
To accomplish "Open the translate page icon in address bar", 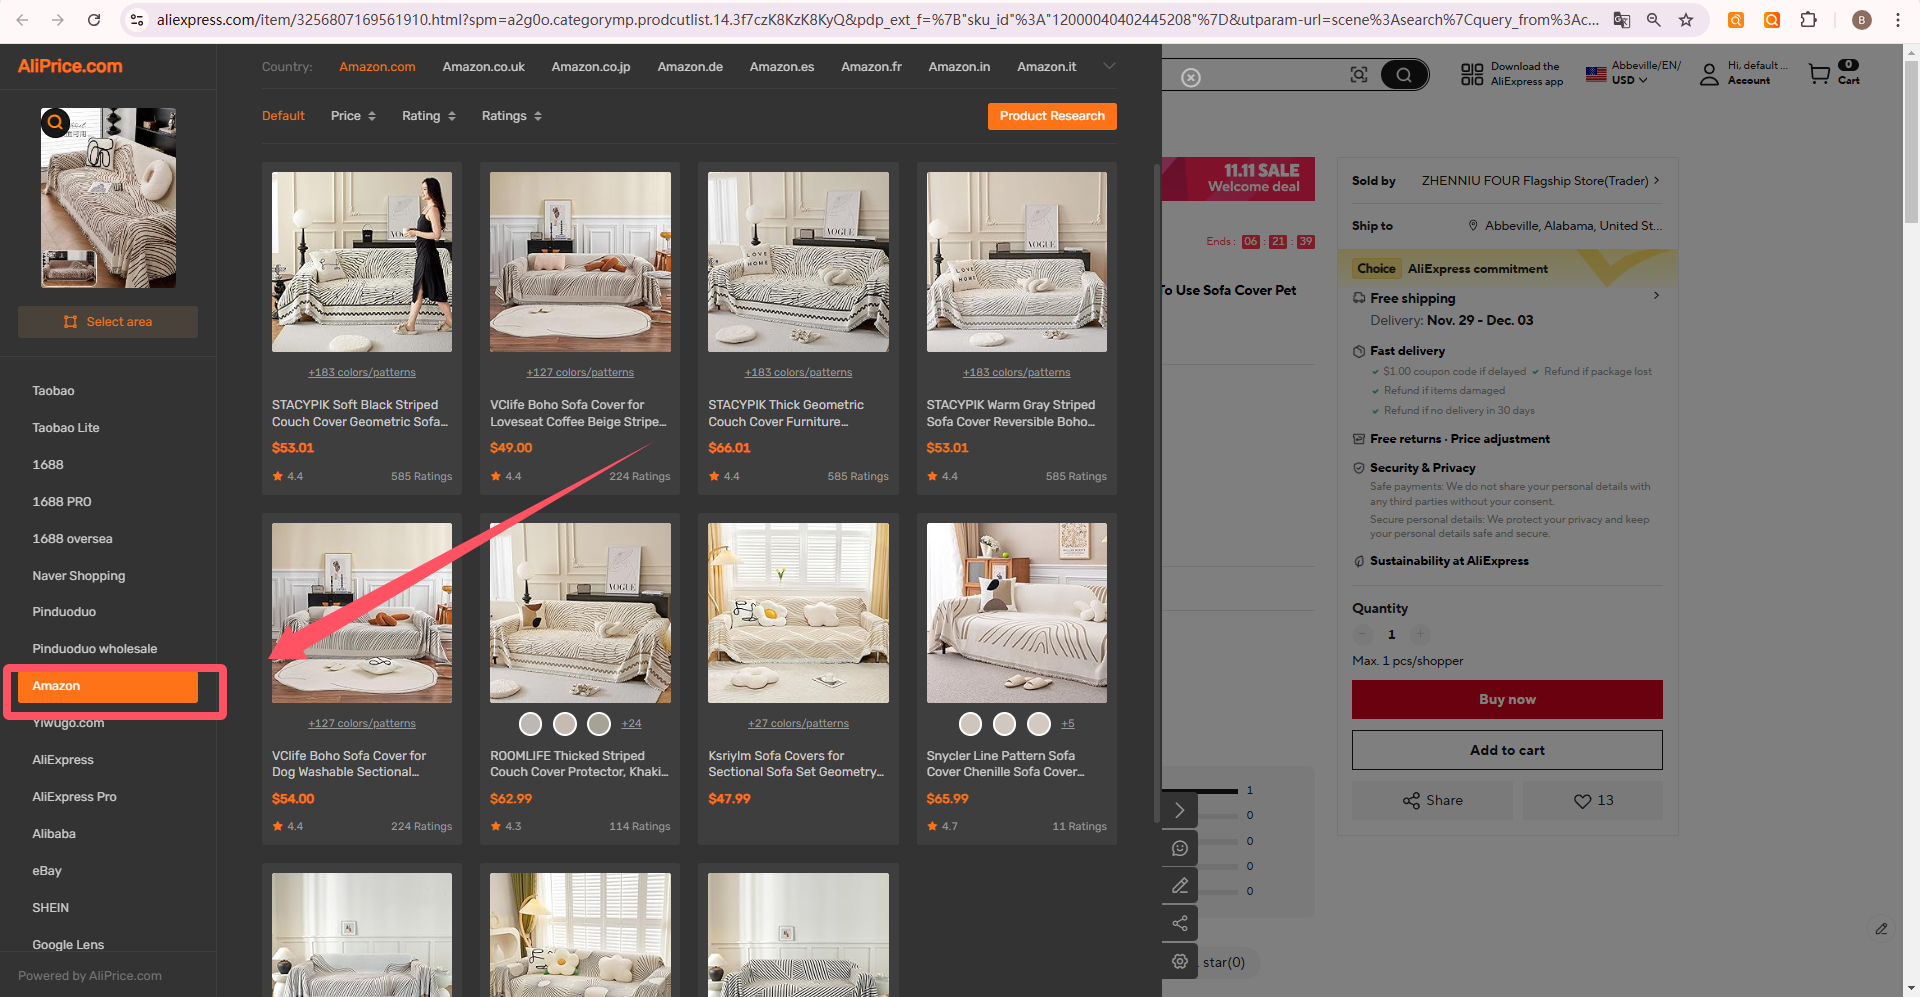I will (1622, 20).
